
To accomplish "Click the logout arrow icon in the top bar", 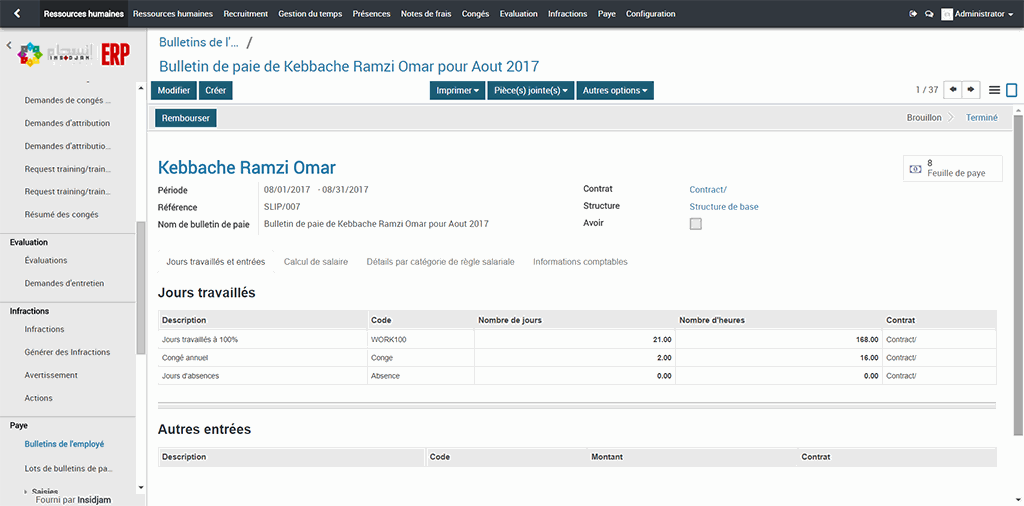I will [913, 14].
